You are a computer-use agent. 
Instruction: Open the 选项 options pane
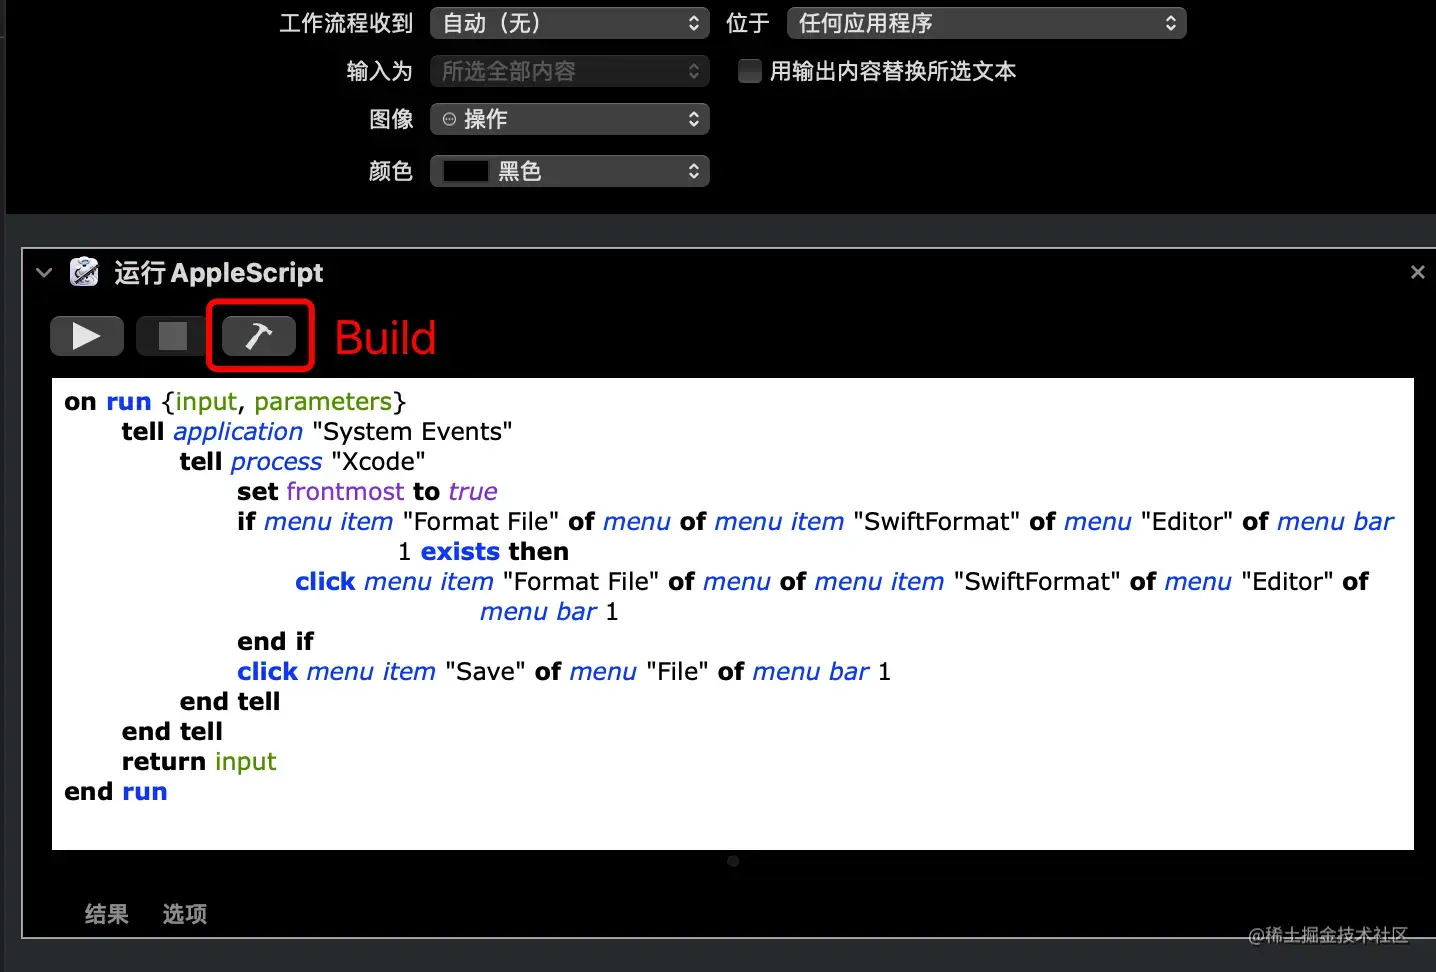(184, 913)
